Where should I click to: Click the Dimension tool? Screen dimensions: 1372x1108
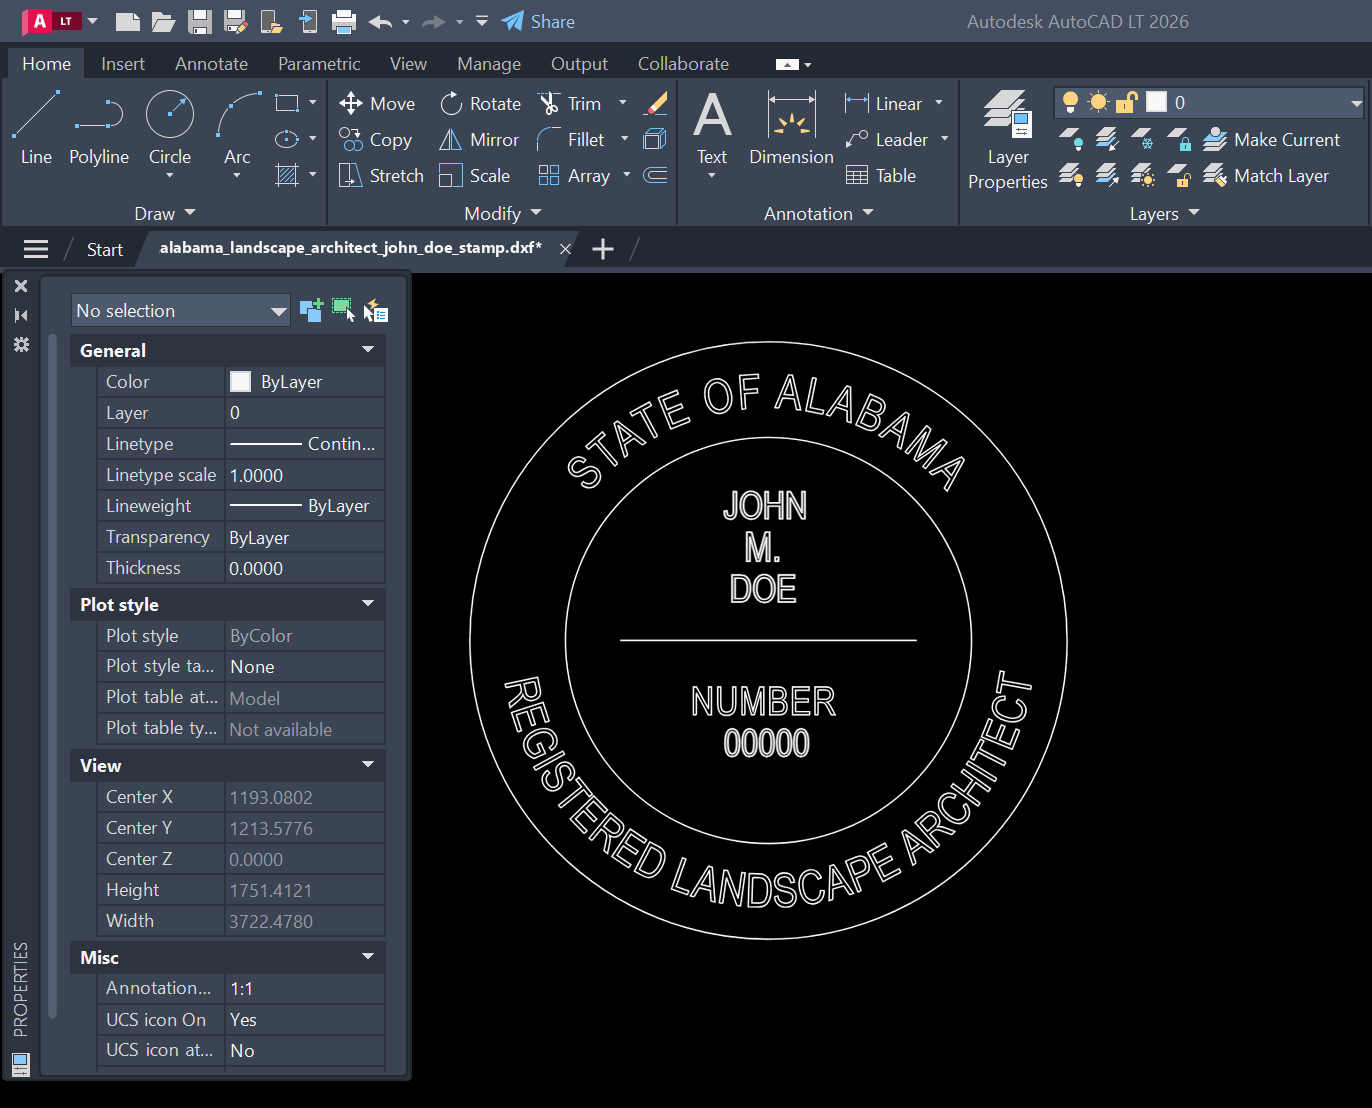[x=791, y=128]
